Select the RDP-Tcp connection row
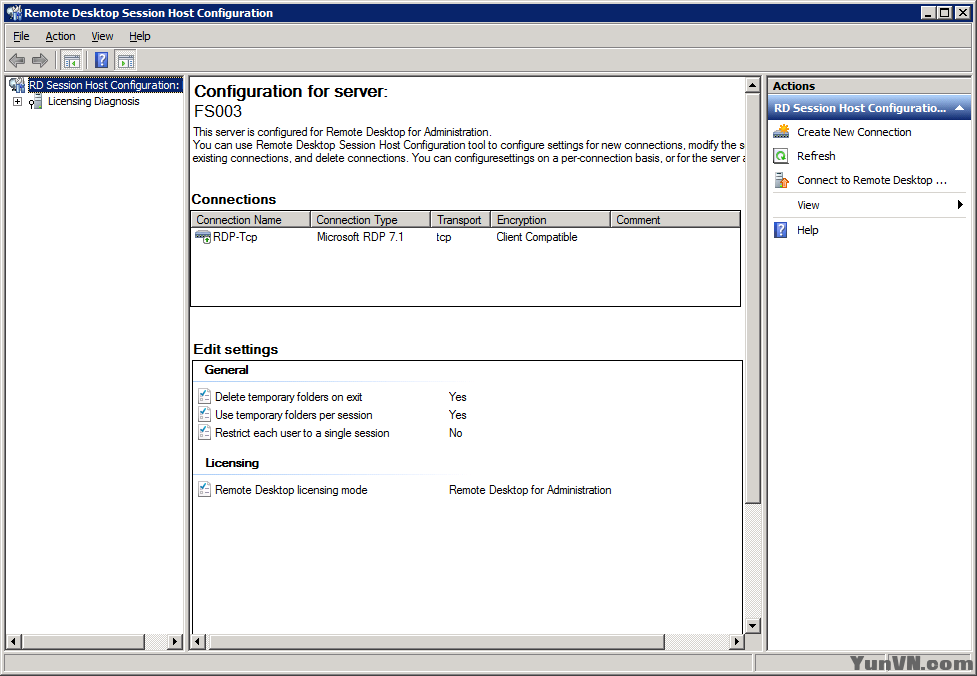977x676 pixels. tap(235, 238)
